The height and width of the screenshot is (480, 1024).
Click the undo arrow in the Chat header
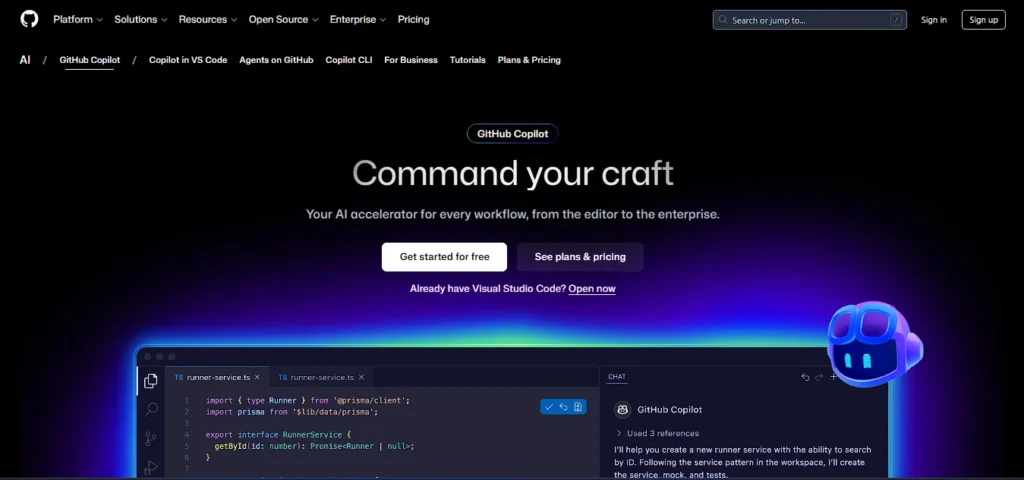pyautogui.click(x=805, y=377)
